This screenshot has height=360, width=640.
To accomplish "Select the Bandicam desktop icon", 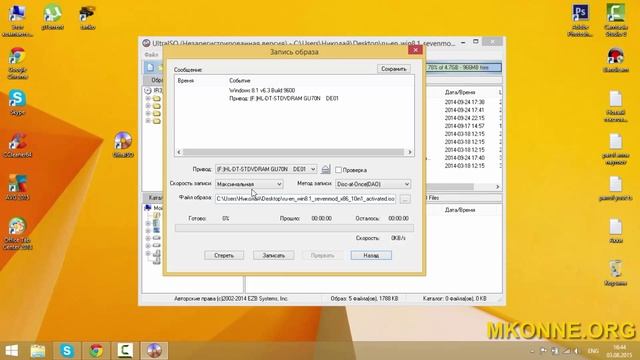I will pos(616,60).
